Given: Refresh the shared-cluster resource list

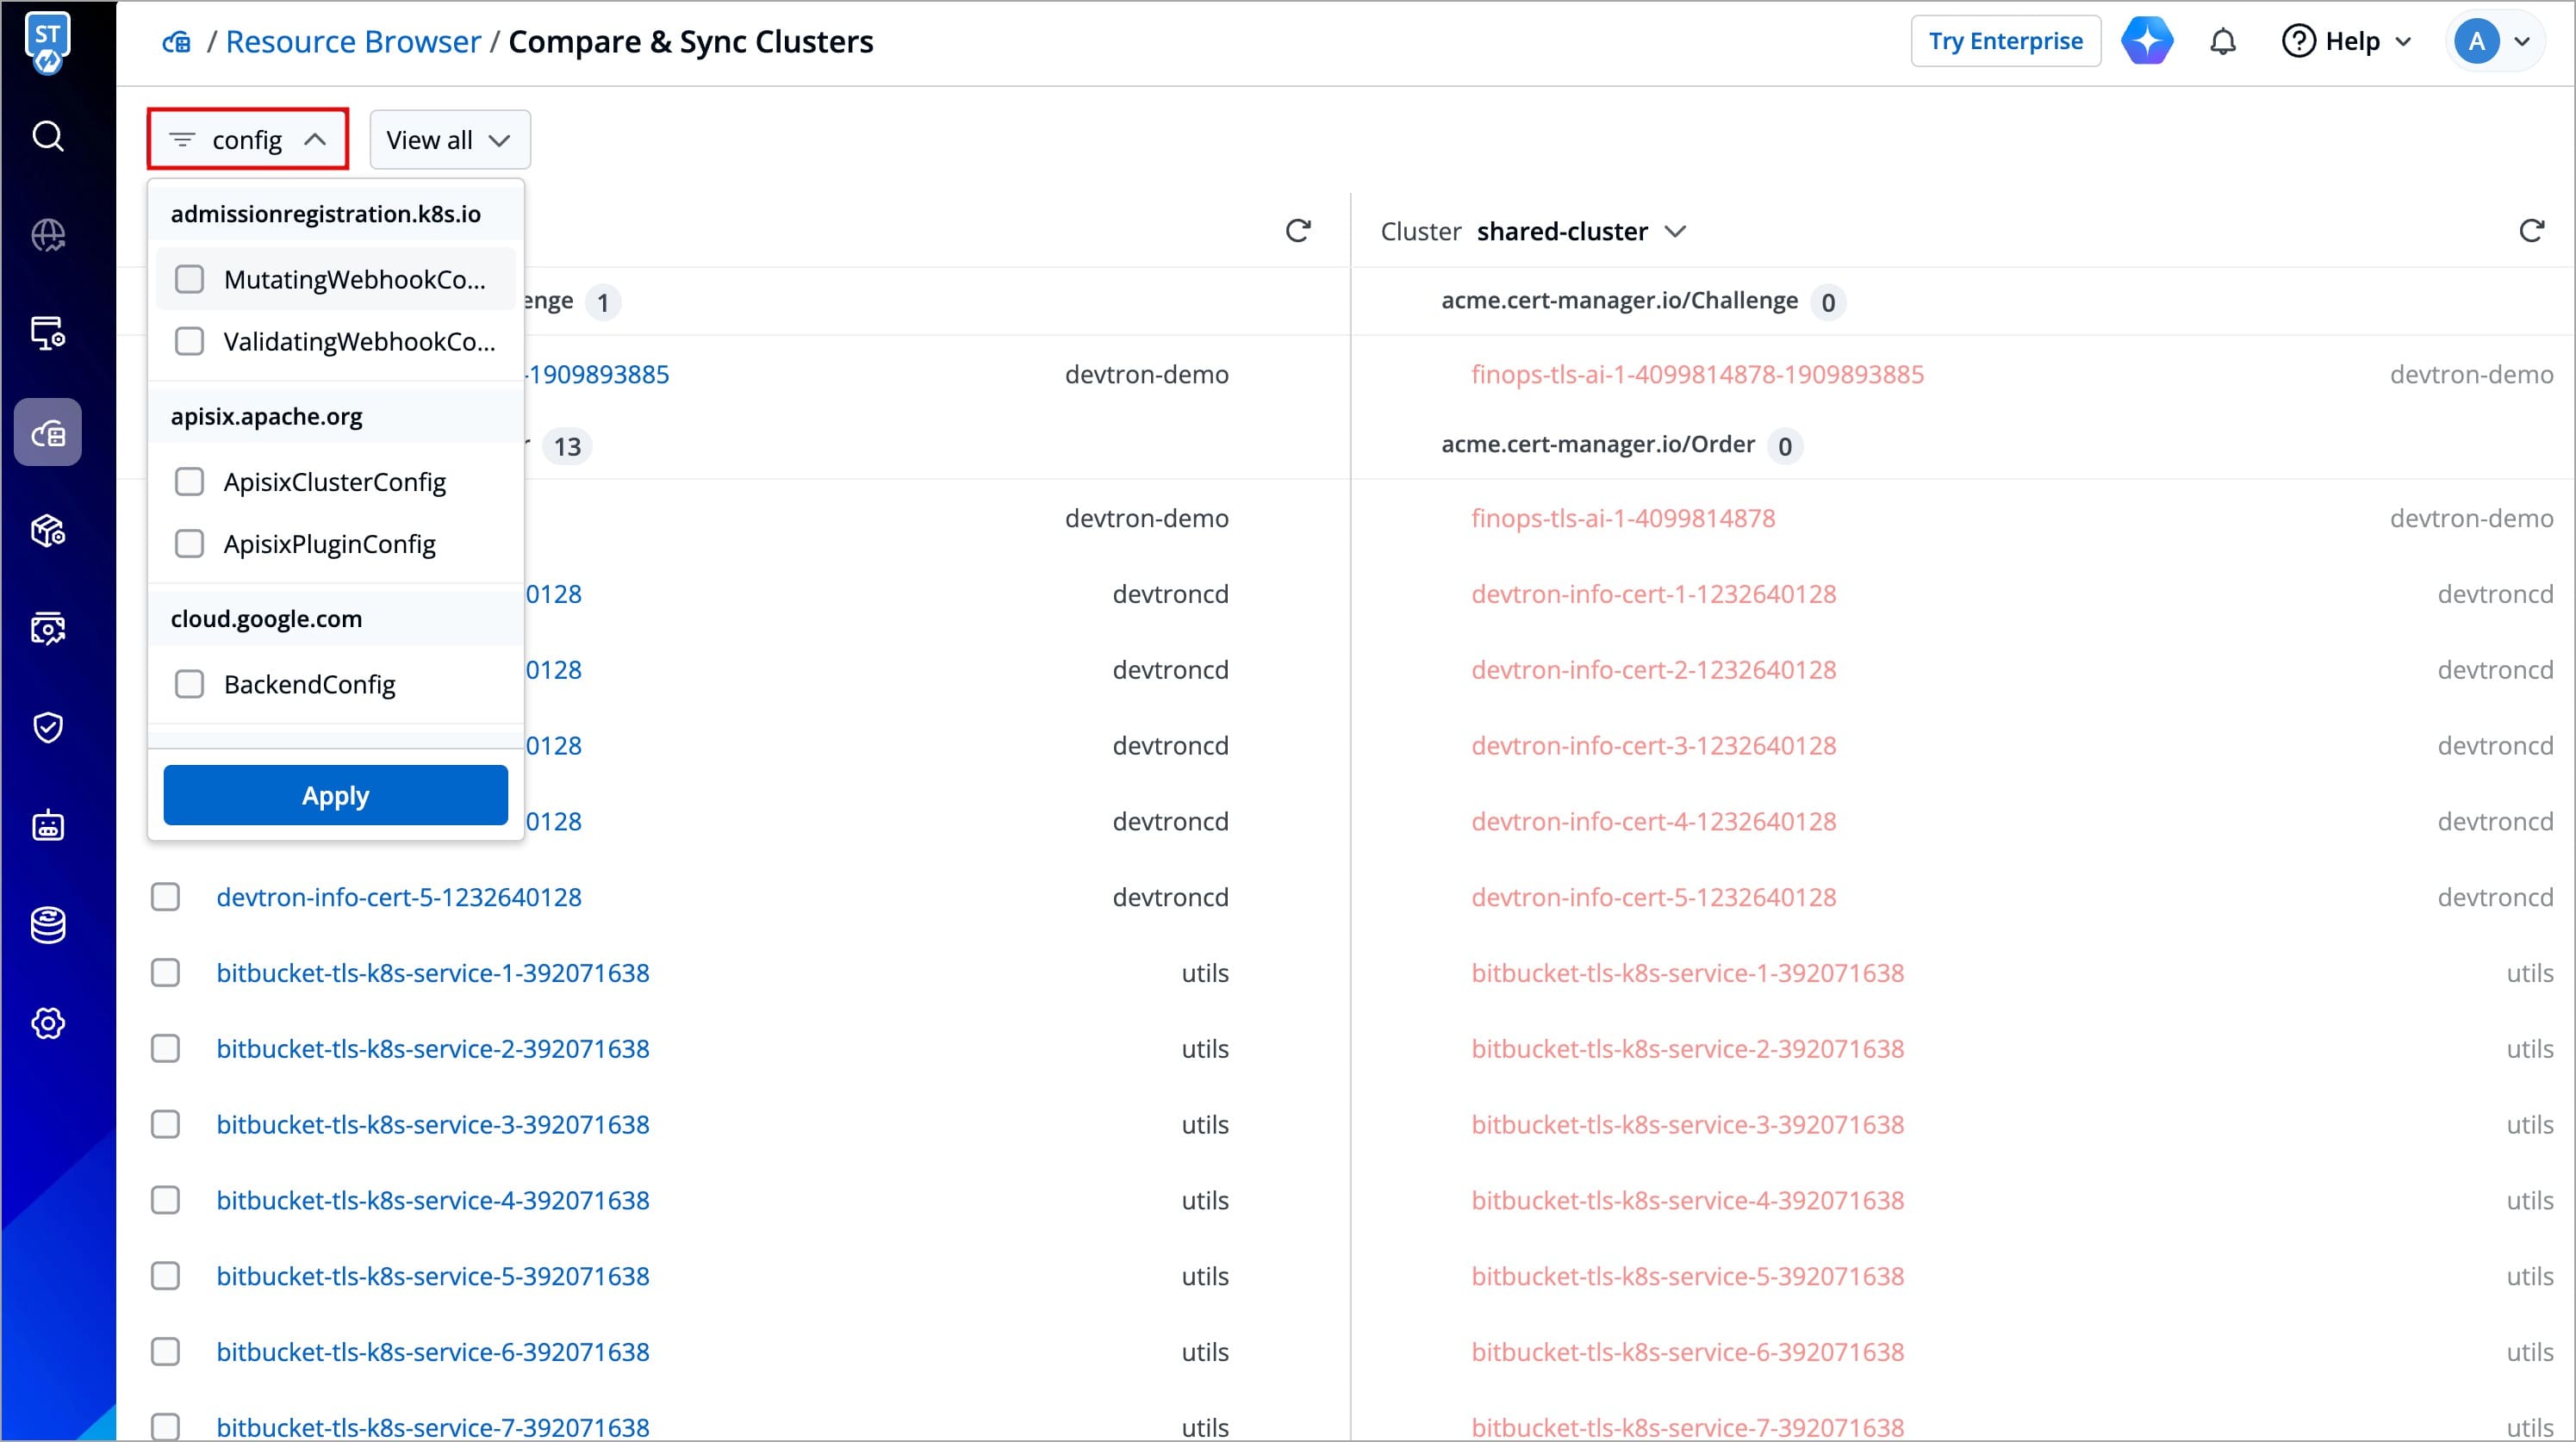Looking at the screenshot, I should pyautogui.click(x=2531, y=231).
